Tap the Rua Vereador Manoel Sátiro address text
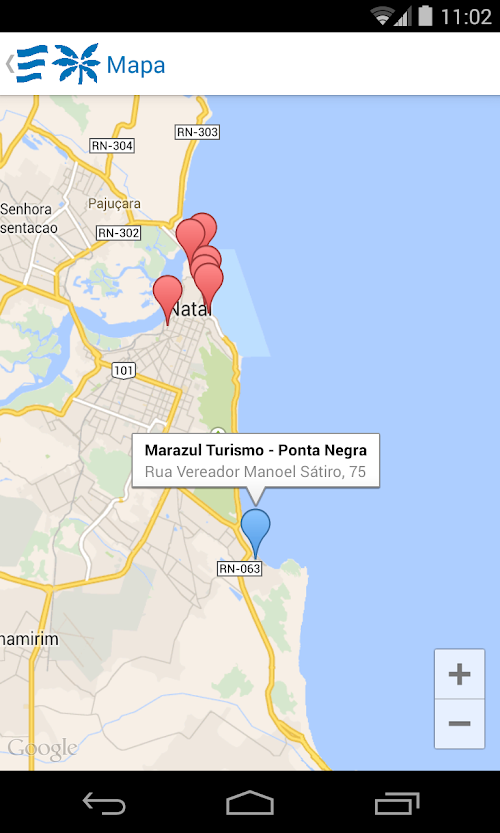500x833 pixels. tap(255, 472)
